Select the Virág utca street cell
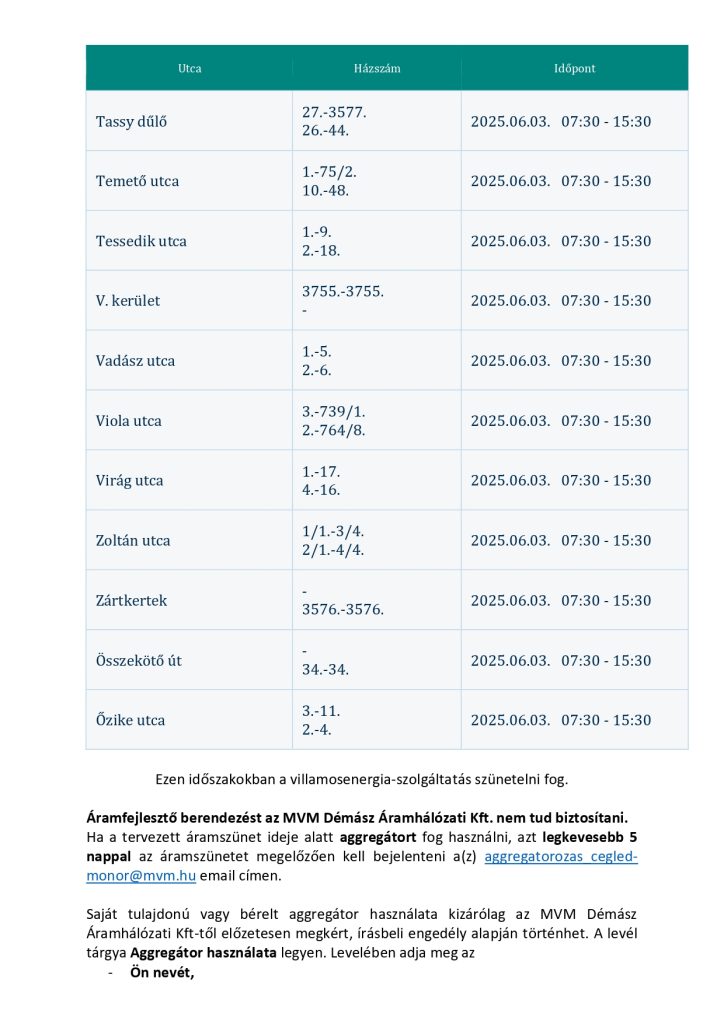Screen dimensions: 724x1024 189,480
